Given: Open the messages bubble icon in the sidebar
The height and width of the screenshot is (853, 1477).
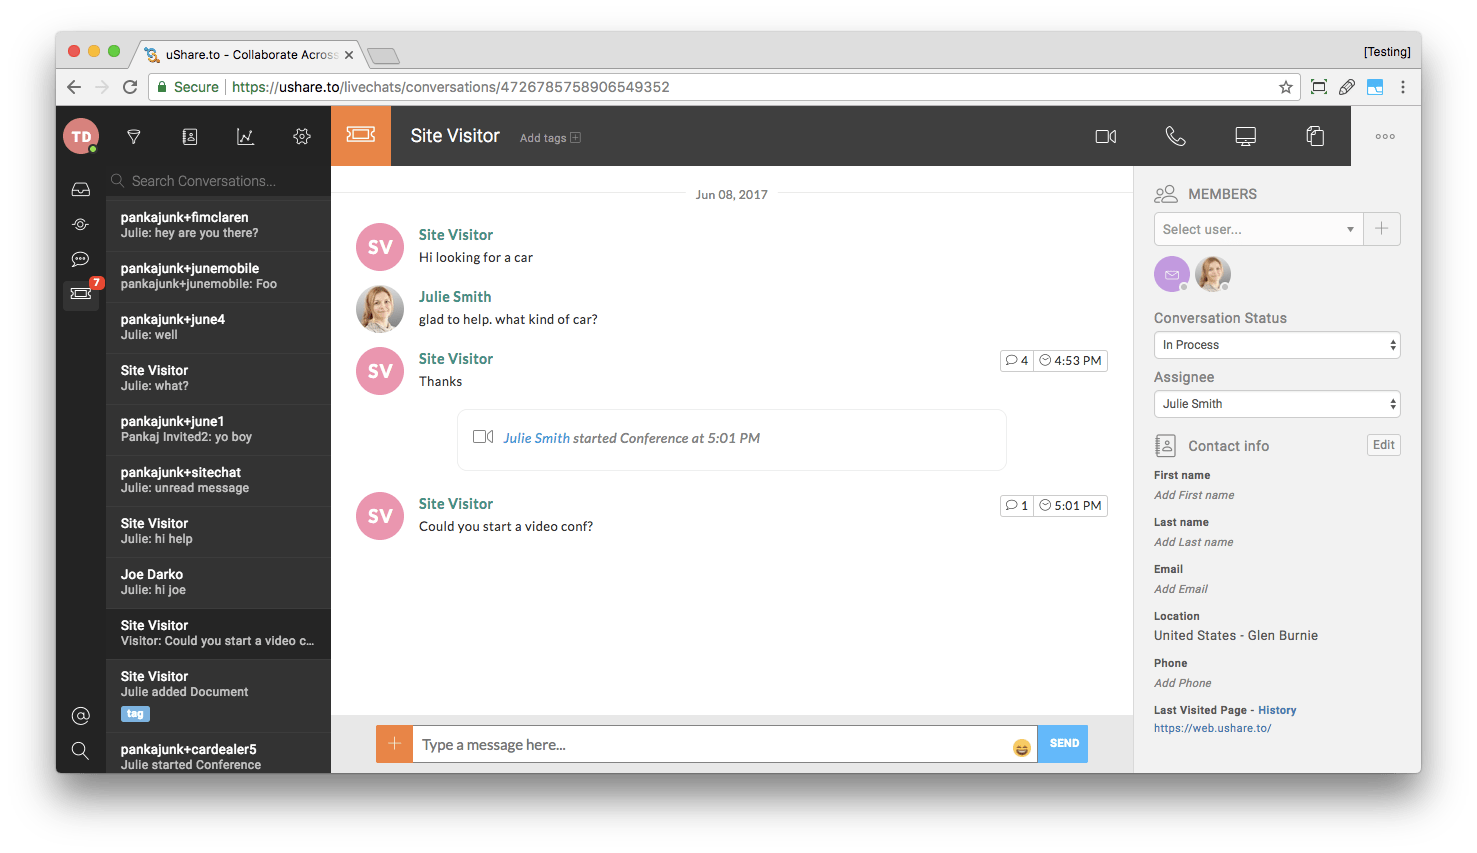Looking at the screenshot, I should [x=80, y=260].
